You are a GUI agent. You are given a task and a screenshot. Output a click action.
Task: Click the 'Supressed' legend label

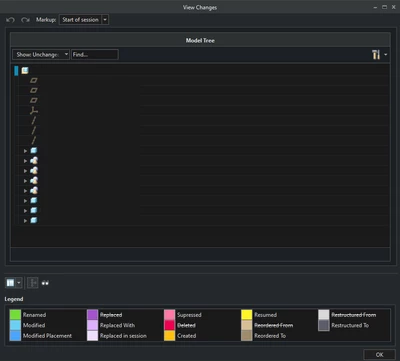point(189,315)
